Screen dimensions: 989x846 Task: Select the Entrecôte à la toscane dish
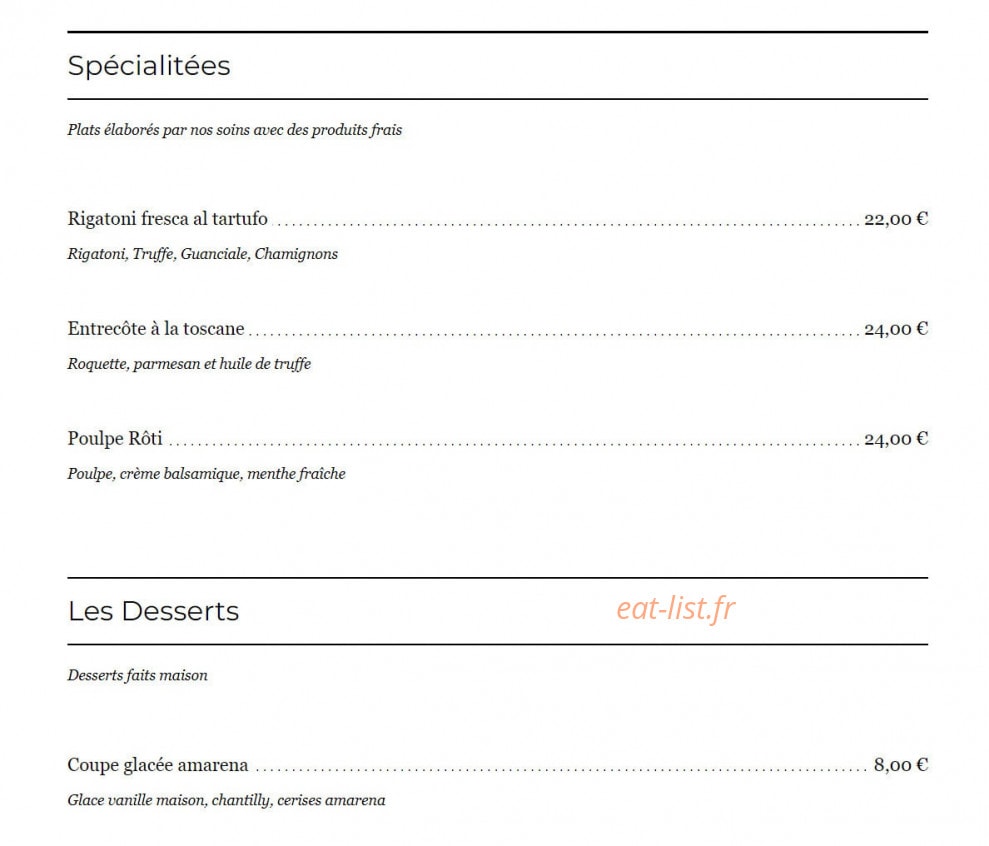click(156, 328)
